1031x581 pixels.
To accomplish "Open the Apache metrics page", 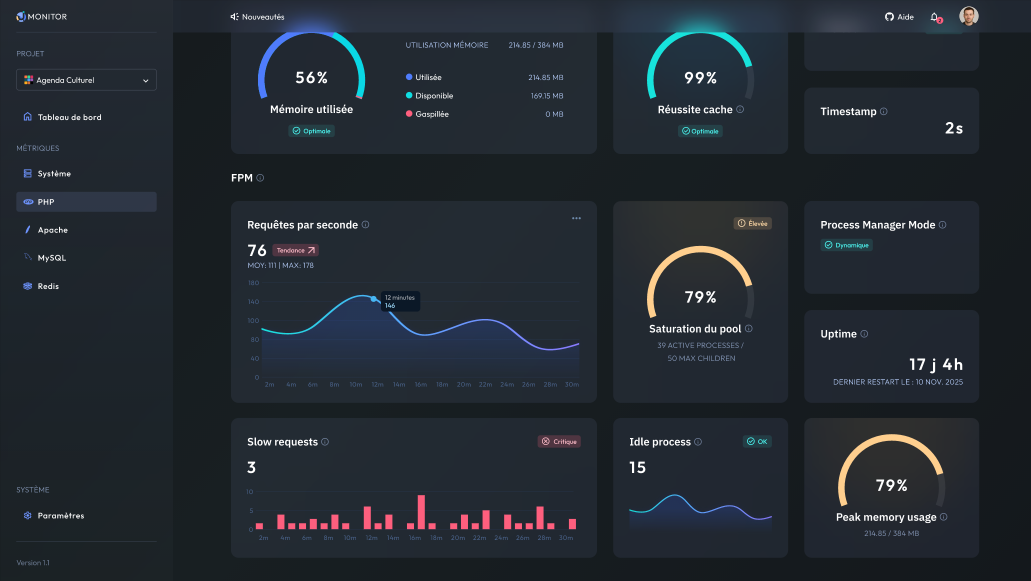I will coord(86,230).
